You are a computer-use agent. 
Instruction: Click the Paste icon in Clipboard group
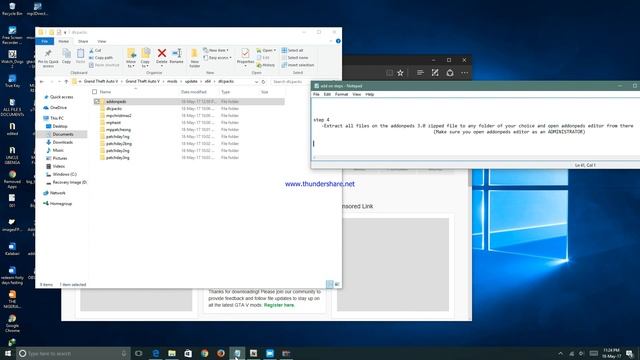[80, 56]
